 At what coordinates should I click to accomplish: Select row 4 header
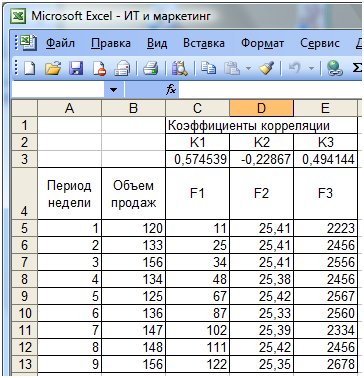click(24, 193)
